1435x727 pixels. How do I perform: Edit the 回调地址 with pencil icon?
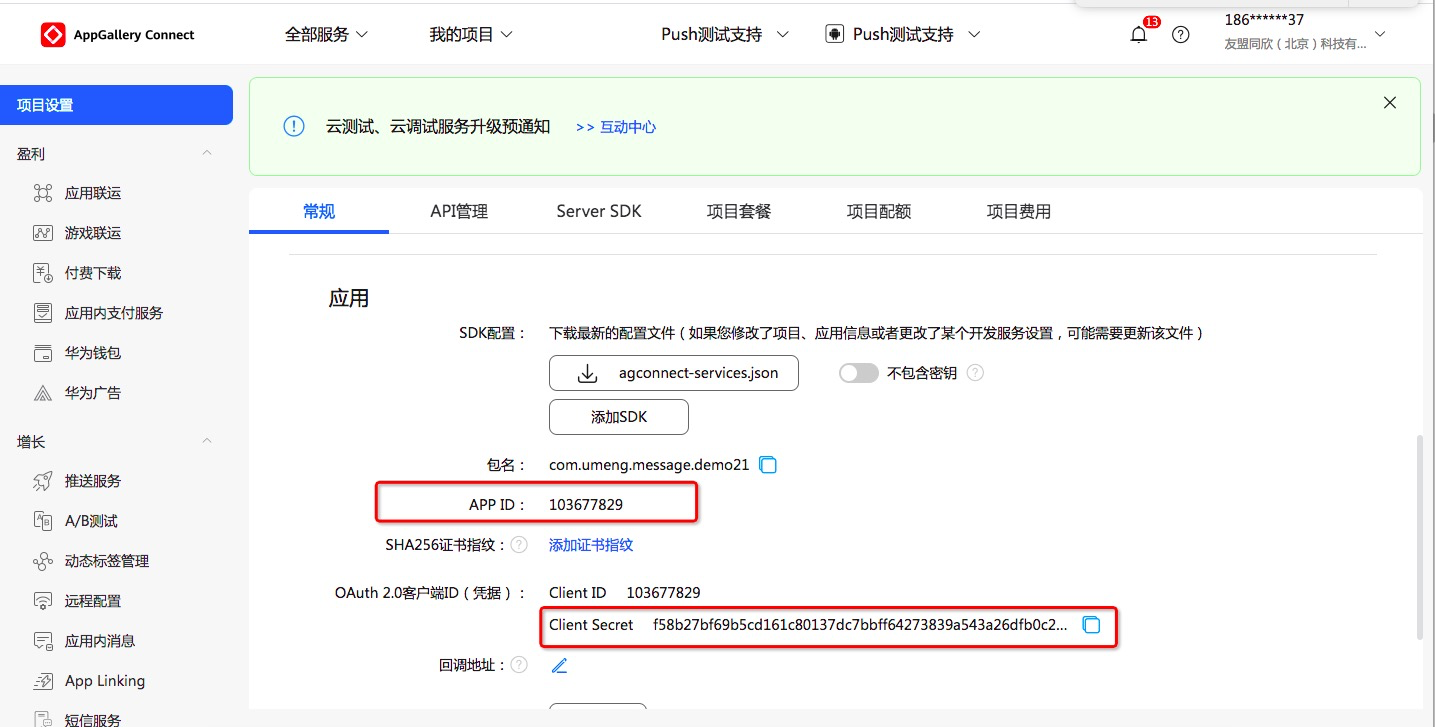pos(559,665)
